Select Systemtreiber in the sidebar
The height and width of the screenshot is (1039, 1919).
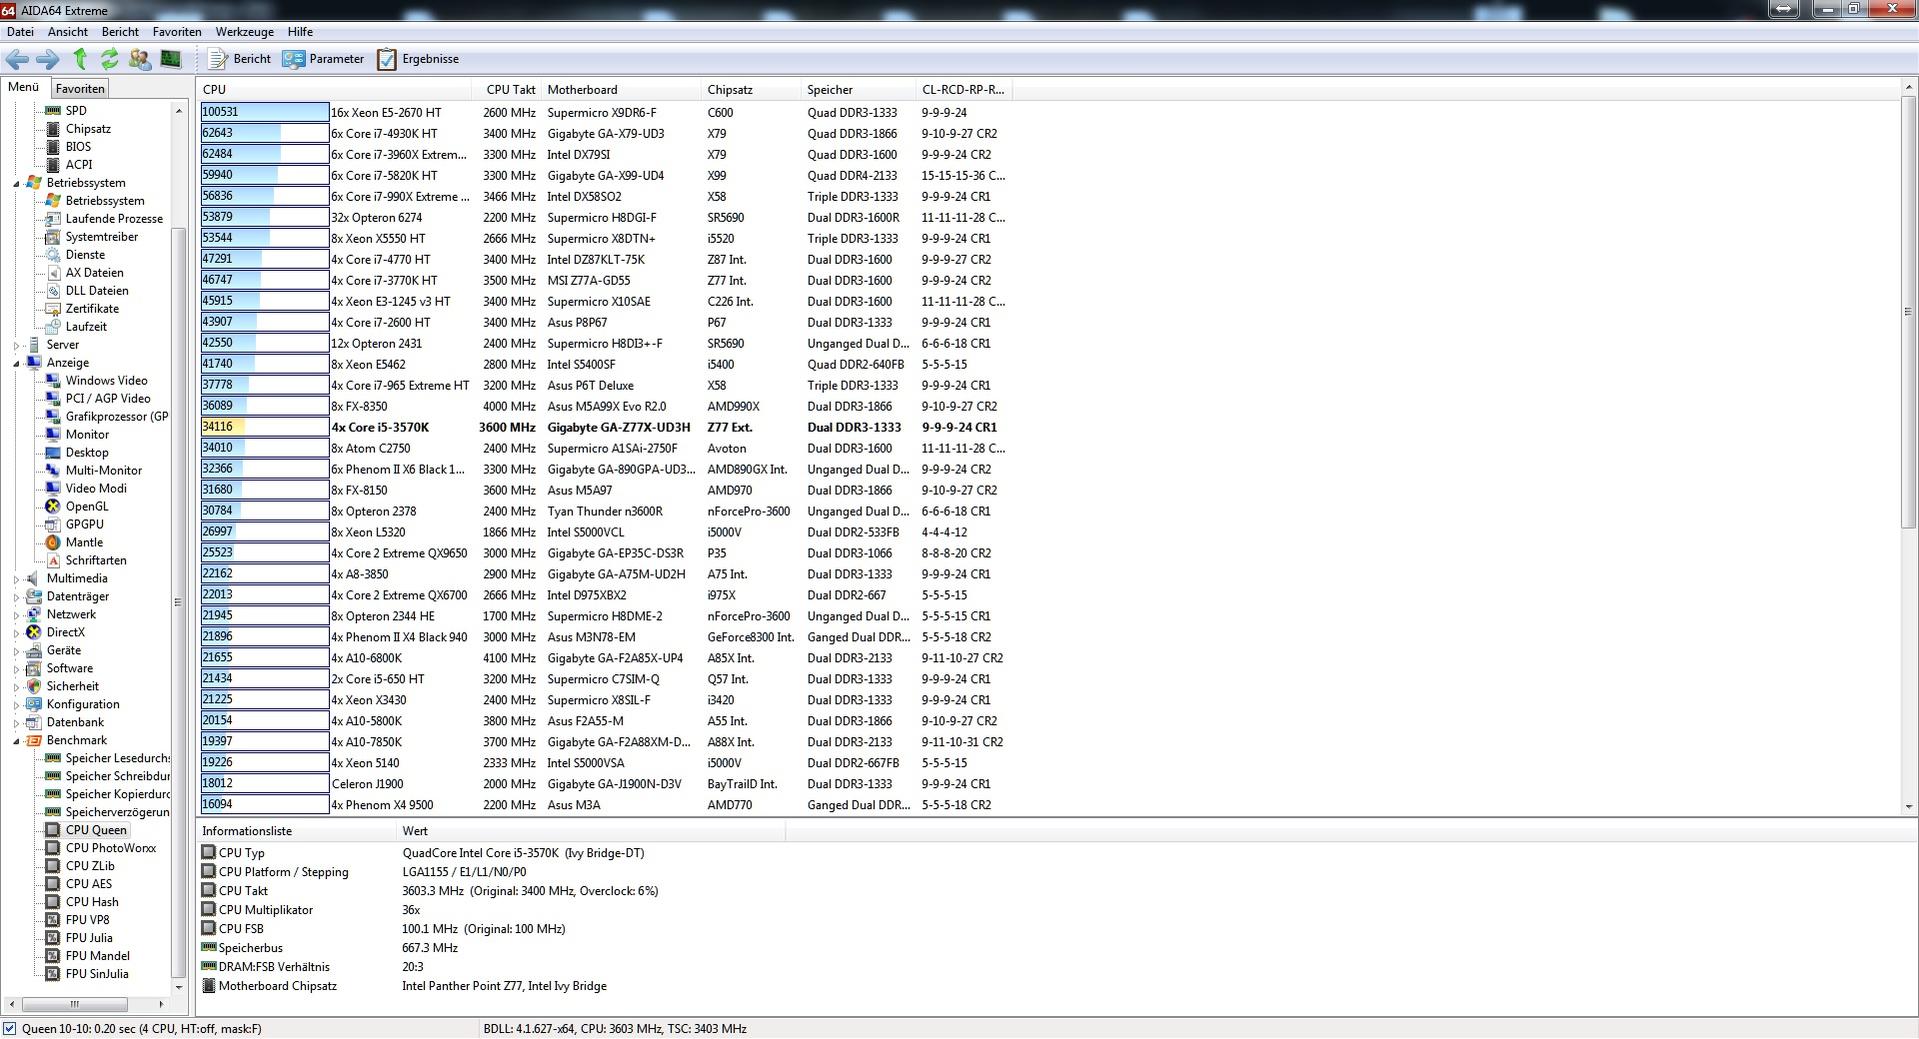(102, 237)
